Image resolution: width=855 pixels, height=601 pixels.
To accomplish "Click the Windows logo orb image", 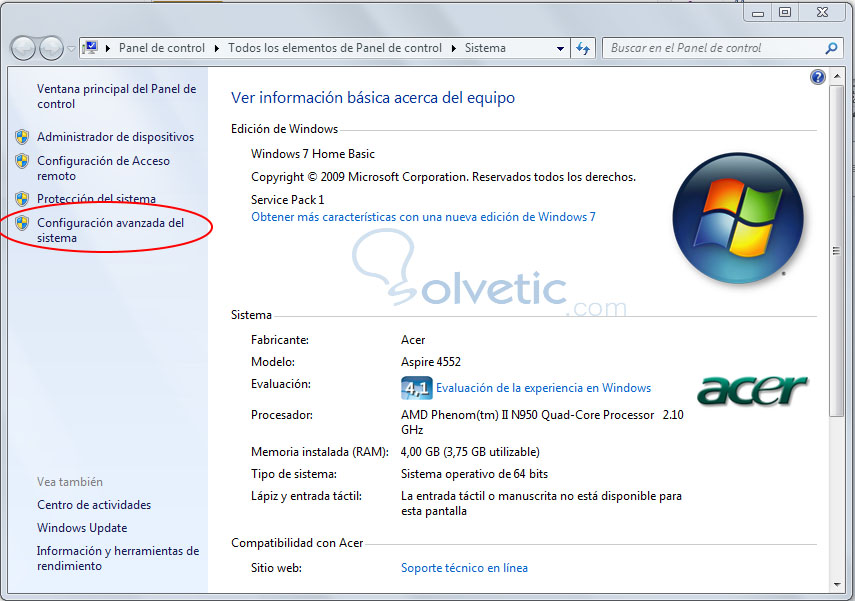I will pos(738,218).
